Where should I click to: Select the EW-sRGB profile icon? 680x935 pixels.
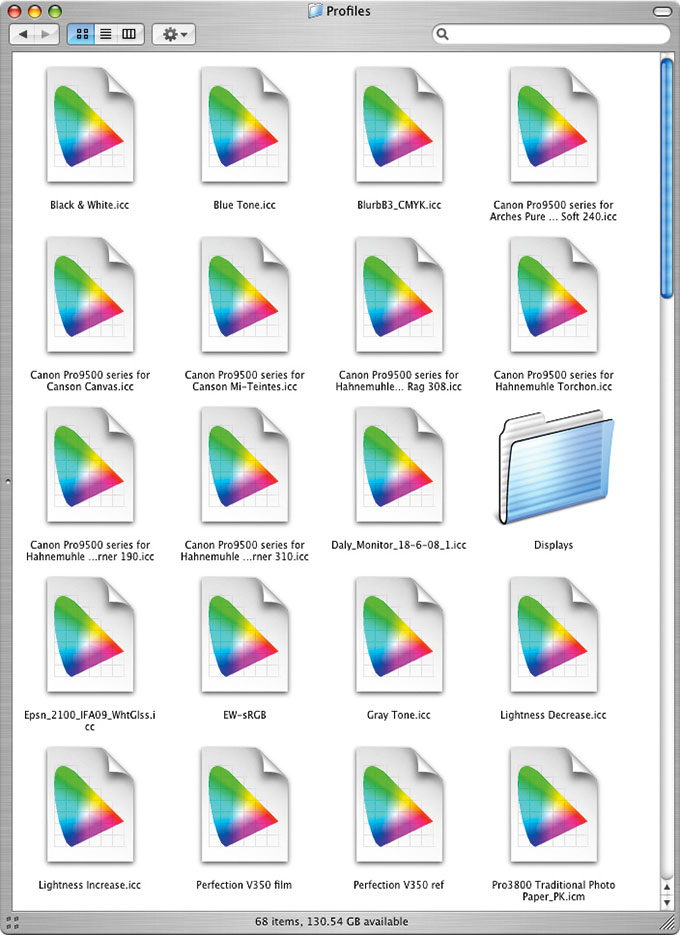[x=245, y=634]
